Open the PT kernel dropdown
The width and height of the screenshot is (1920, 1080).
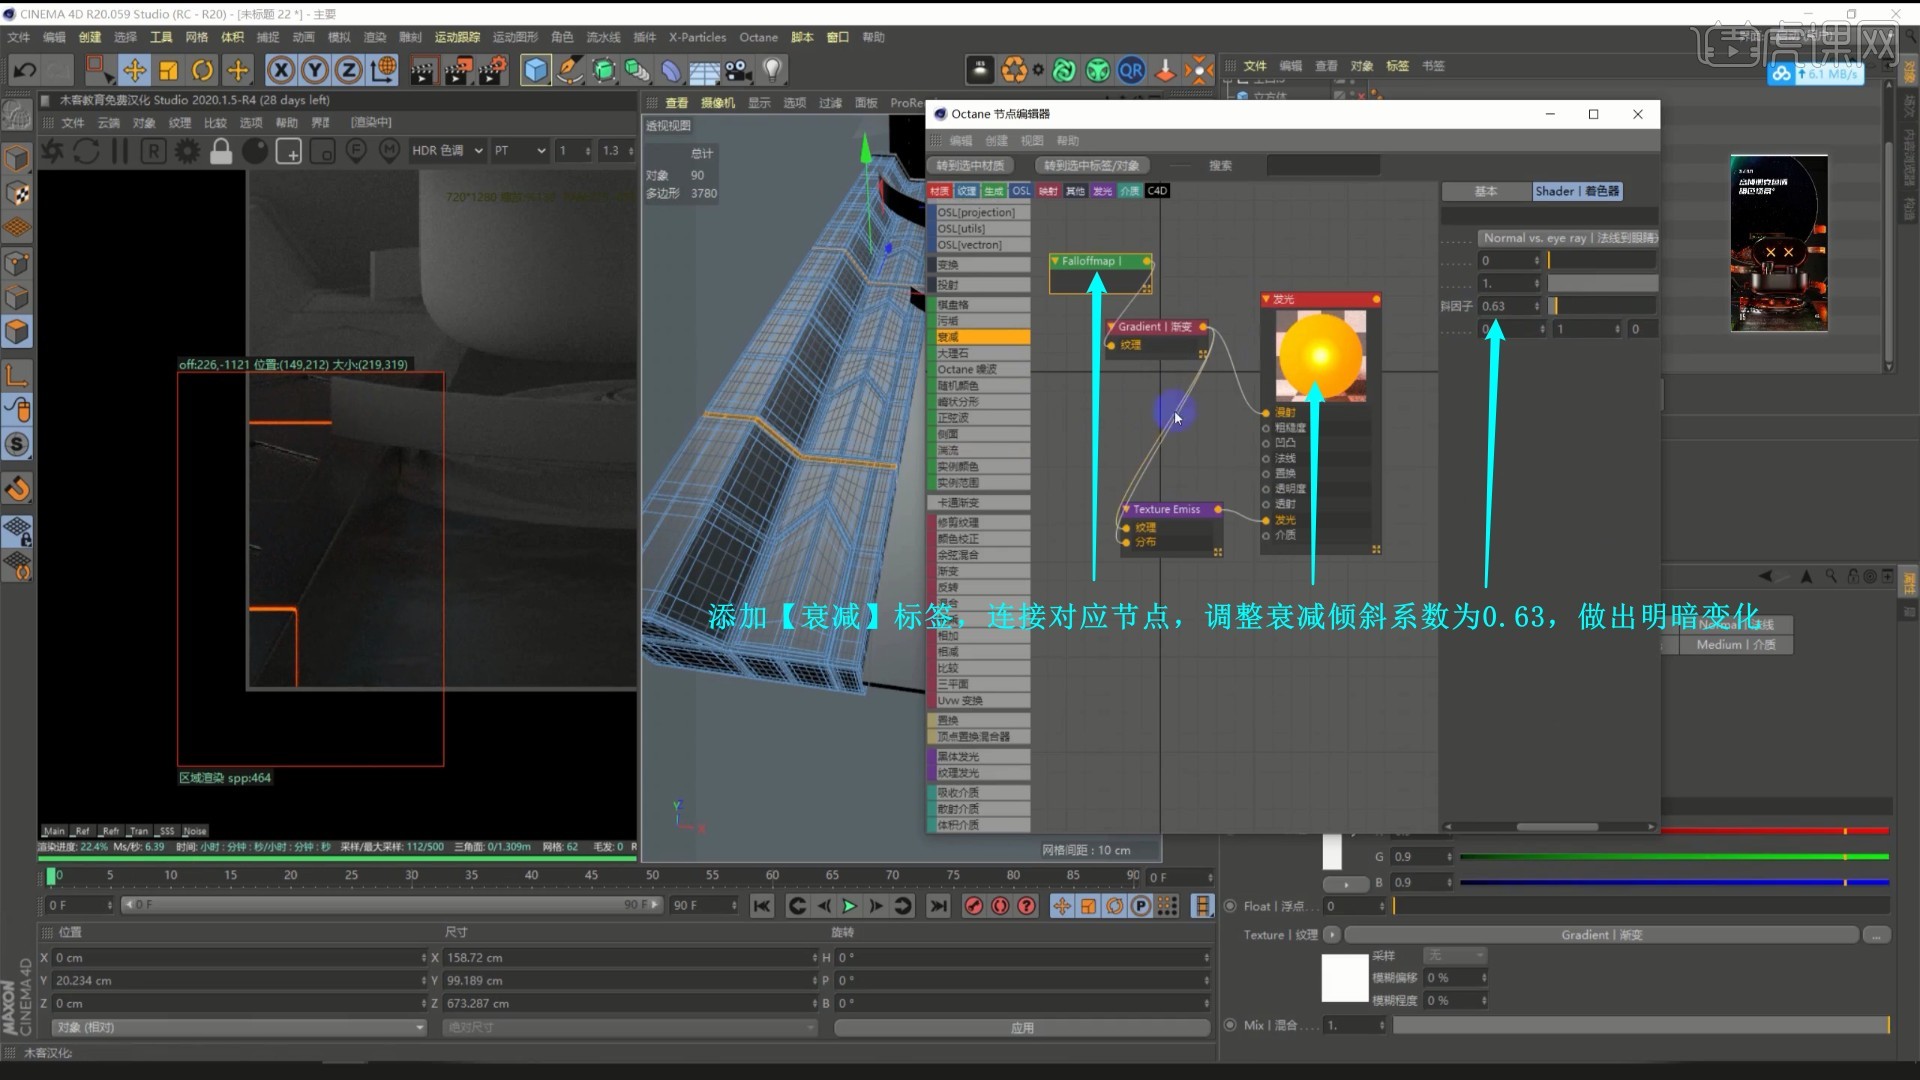tap(519, 151)
